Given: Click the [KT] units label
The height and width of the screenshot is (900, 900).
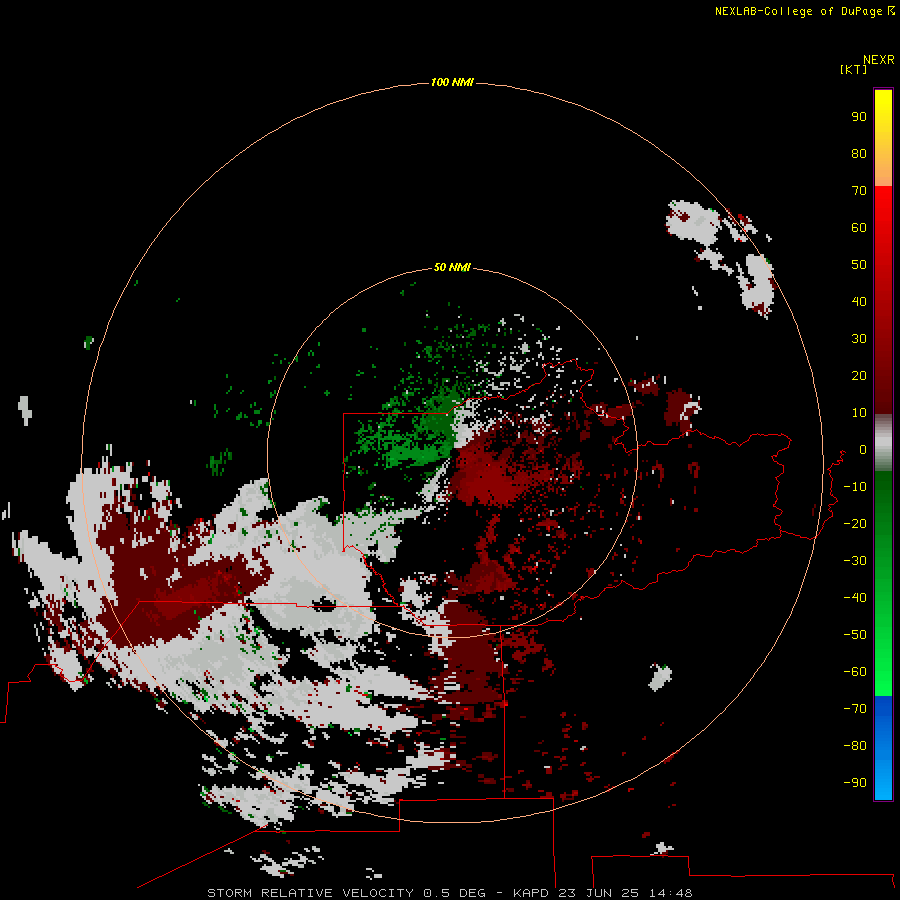Looking at the screenshot, I should 853,69.
